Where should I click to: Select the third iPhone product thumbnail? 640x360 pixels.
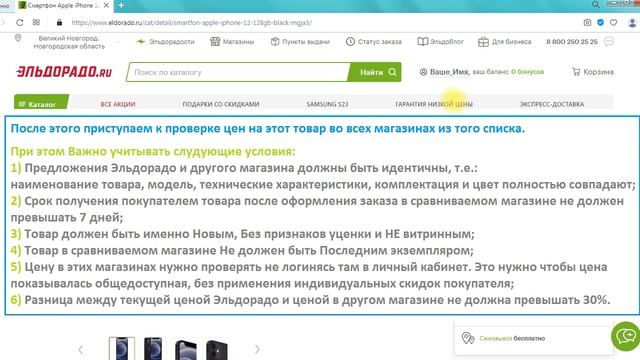[185, 349]
